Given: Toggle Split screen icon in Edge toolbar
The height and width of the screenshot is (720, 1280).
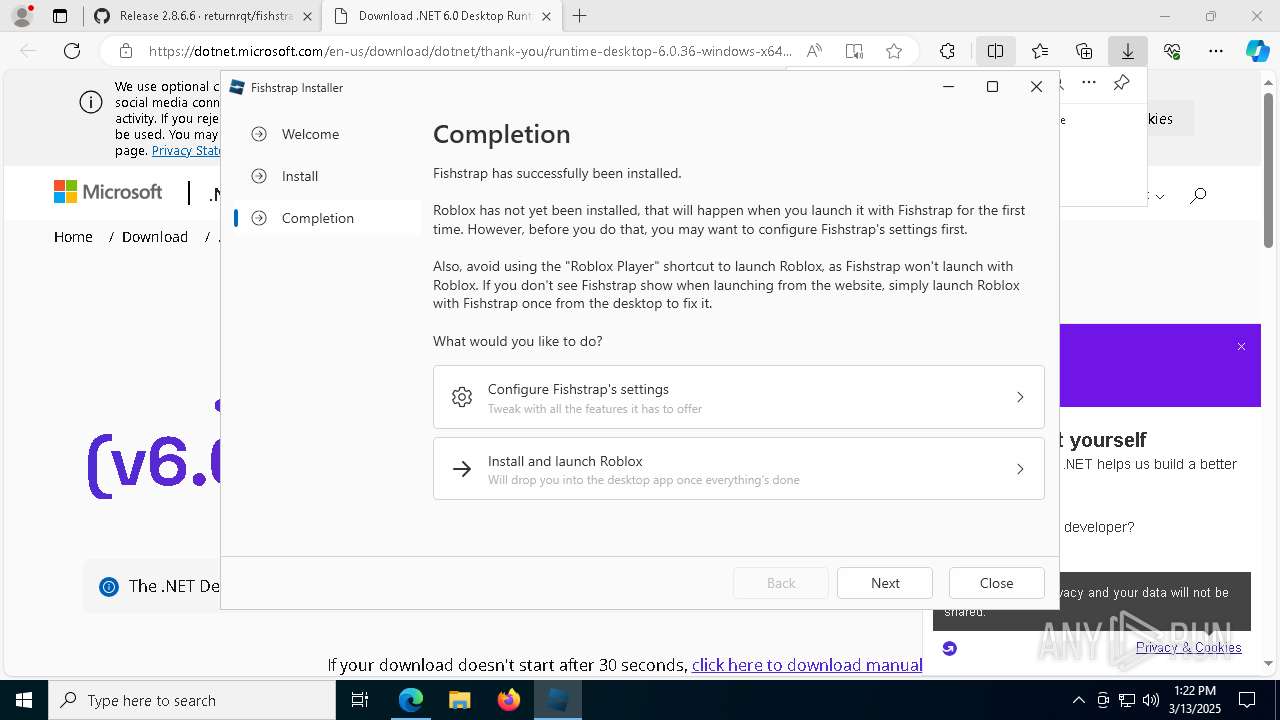Looking at the screenshot, I should pyautogui.click(x=996, y=51).
